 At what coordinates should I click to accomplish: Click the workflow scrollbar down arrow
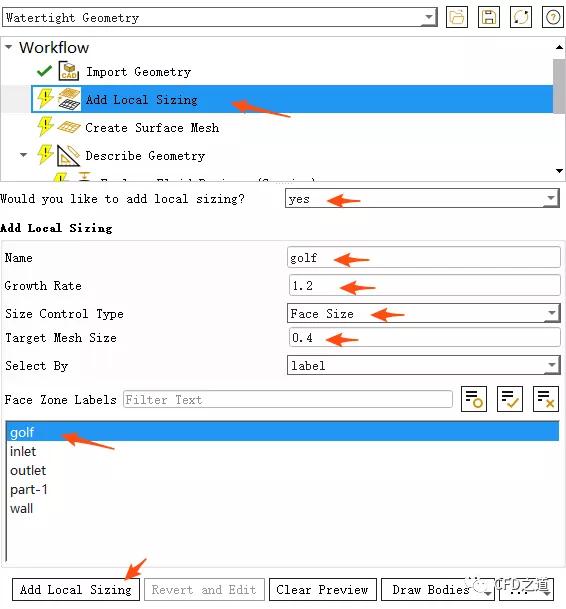559,171
